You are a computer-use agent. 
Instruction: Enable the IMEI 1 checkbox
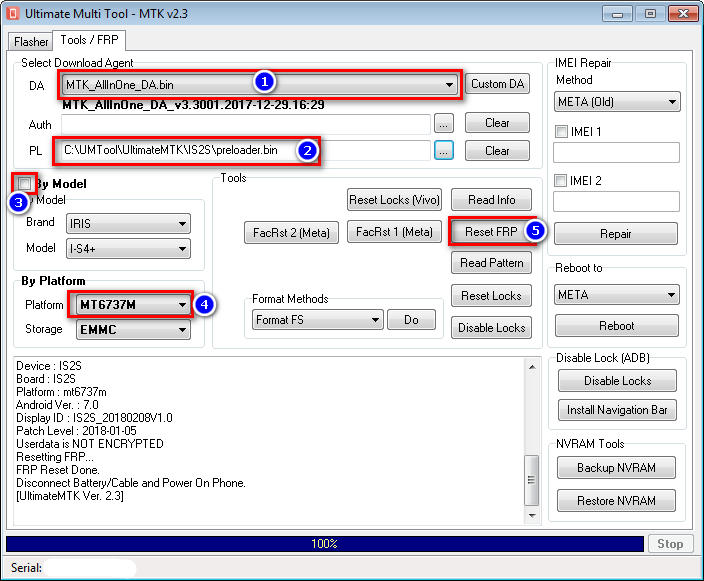tap(561, 132)
